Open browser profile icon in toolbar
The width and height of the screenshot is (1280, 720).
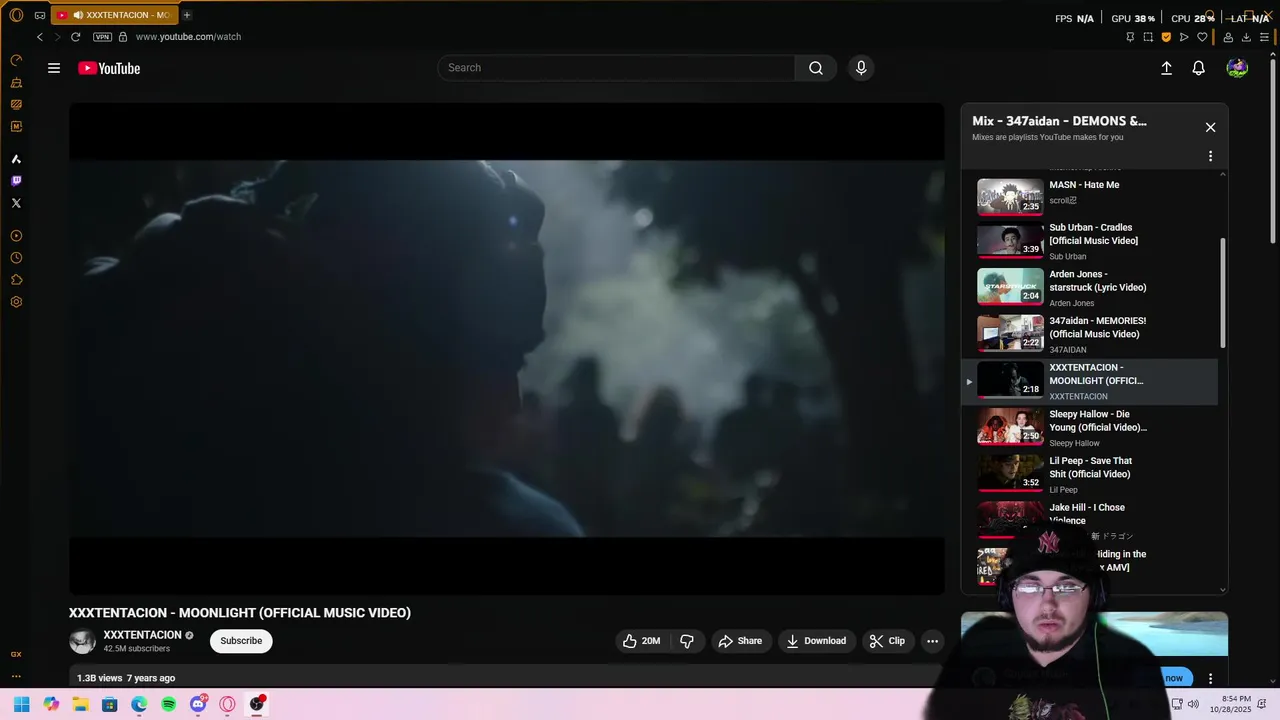click(1228, 37)
